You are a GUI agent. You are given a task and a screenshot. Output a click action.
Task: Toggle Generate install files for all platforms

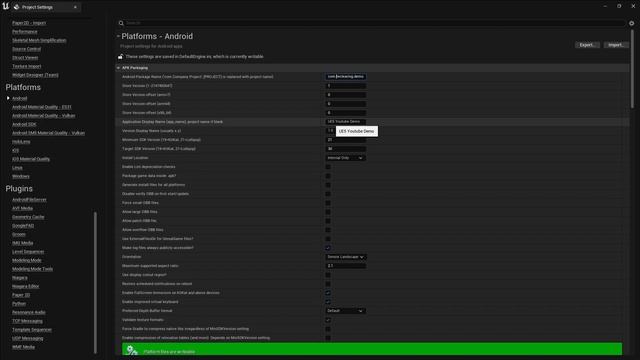click(x=328, y=185)
